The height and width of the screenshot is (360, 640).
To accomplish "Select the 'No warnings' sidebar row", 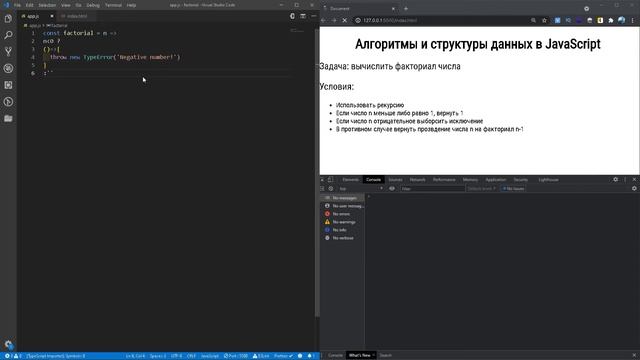I will point(342,222).
